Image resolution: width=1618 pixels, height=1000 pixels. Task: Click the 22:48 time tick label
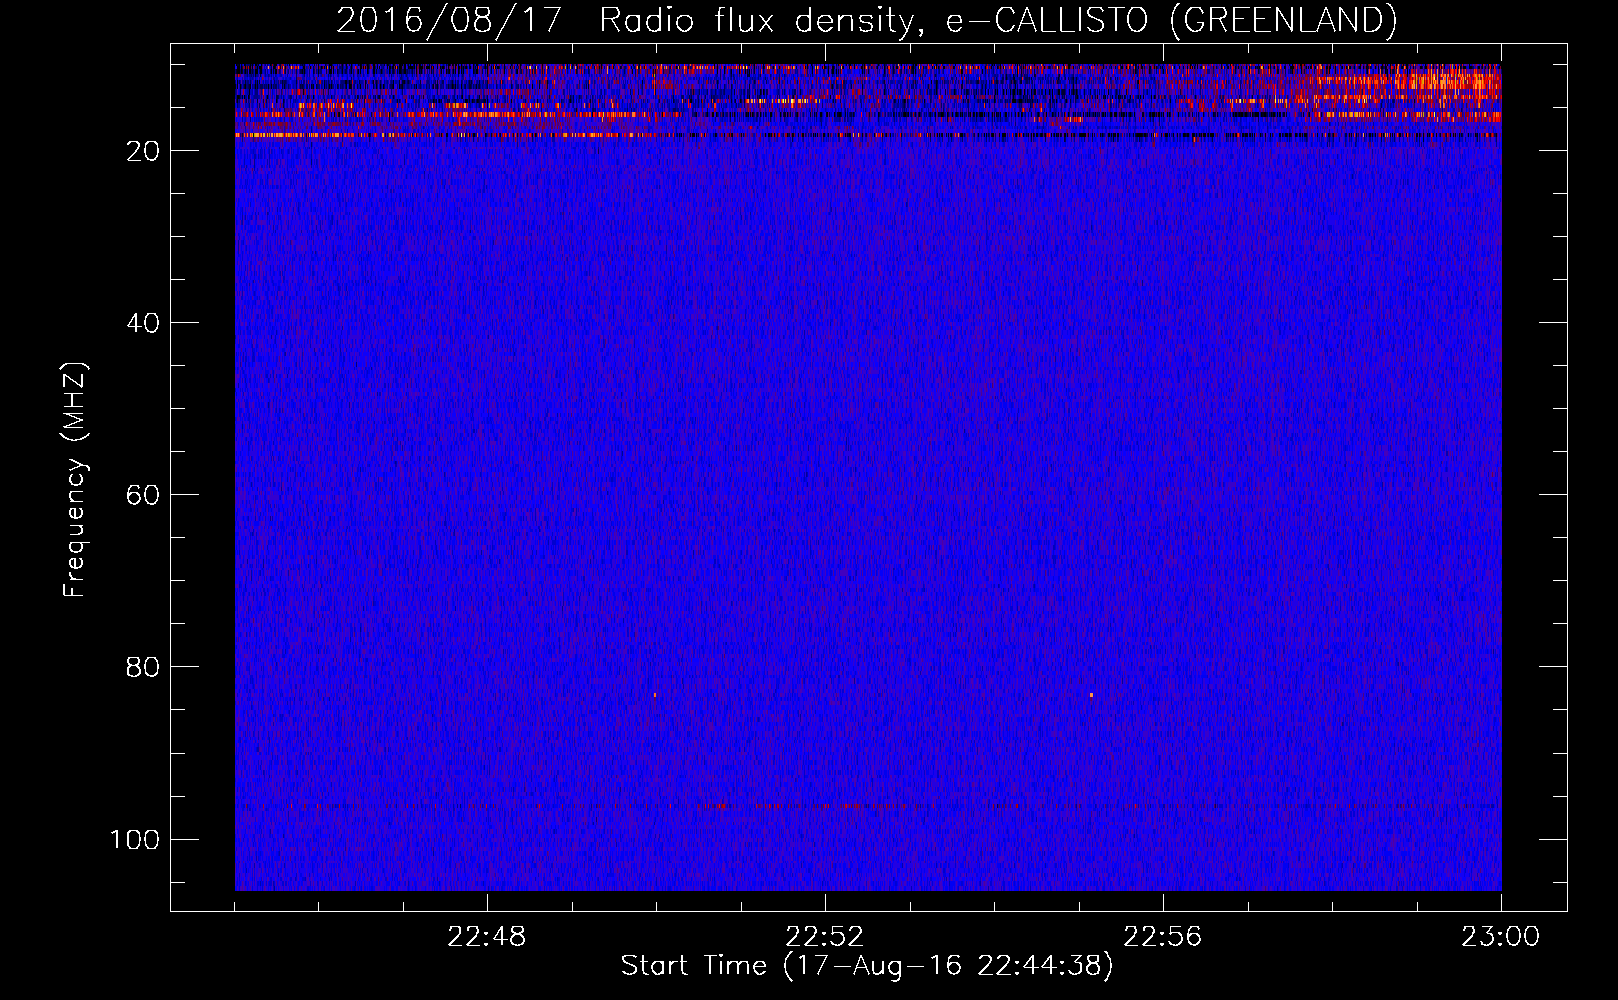pos(487,937)
